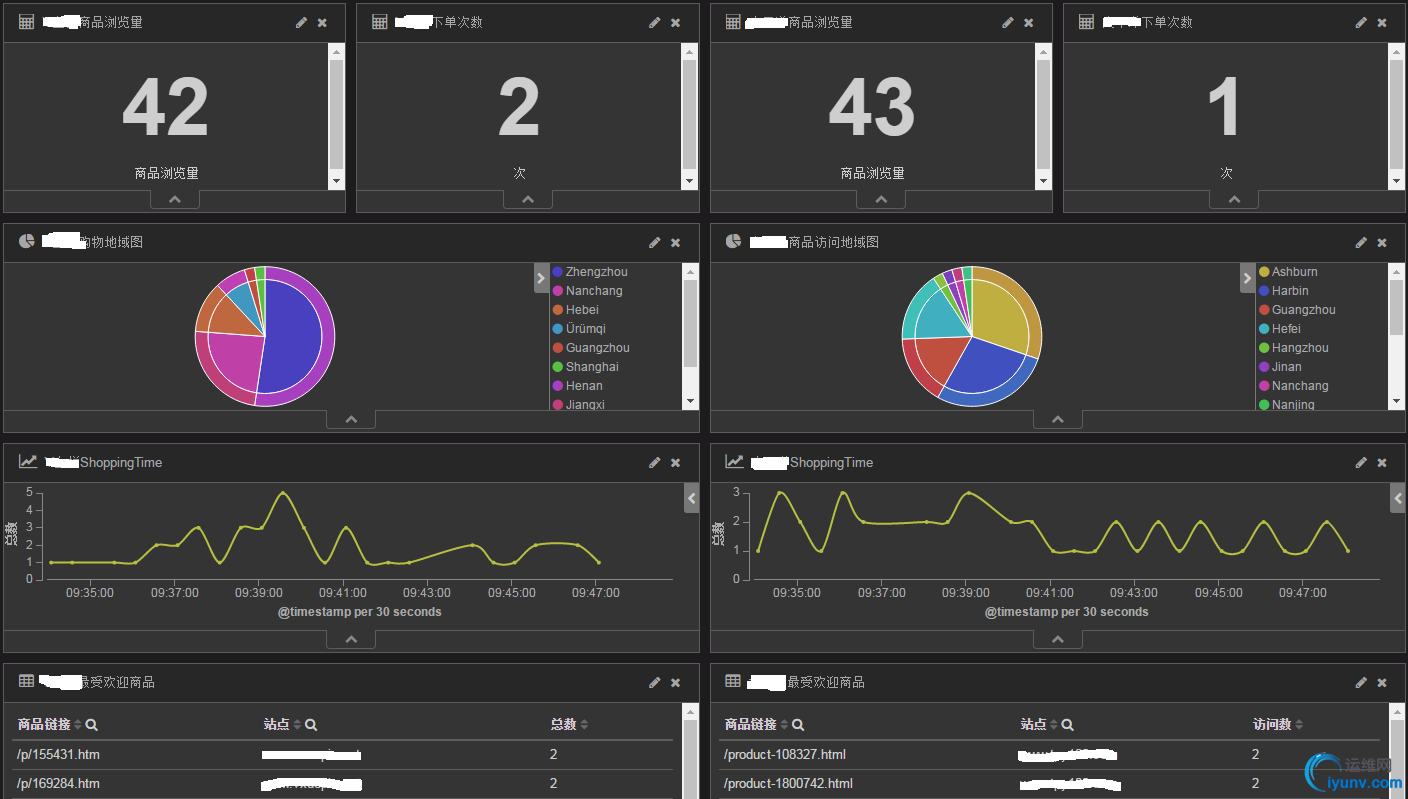Viewport: 1408px width, 799px height.
Task: Show legend of ShoppingTime chart peaking at 3
Action: click(1398, 498)
